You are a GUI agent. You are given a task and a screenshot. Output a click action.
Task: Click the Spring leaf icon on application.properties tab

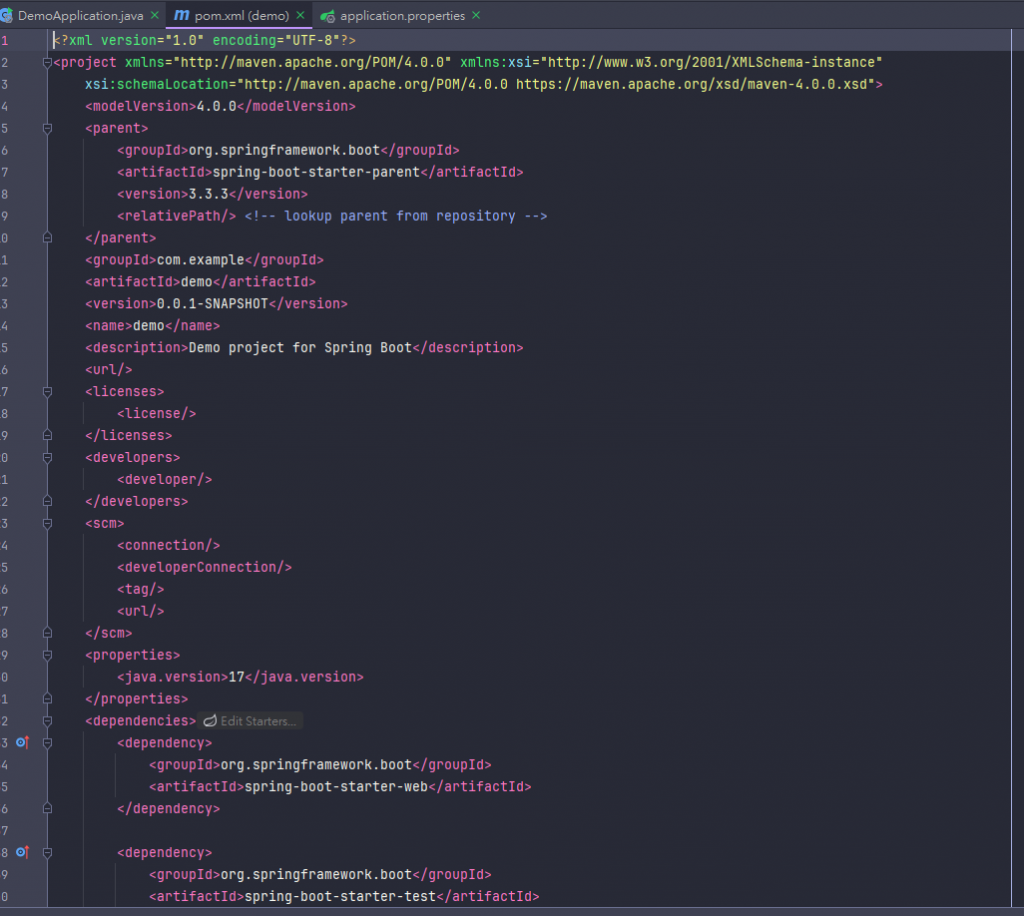[x=328, y=16]
